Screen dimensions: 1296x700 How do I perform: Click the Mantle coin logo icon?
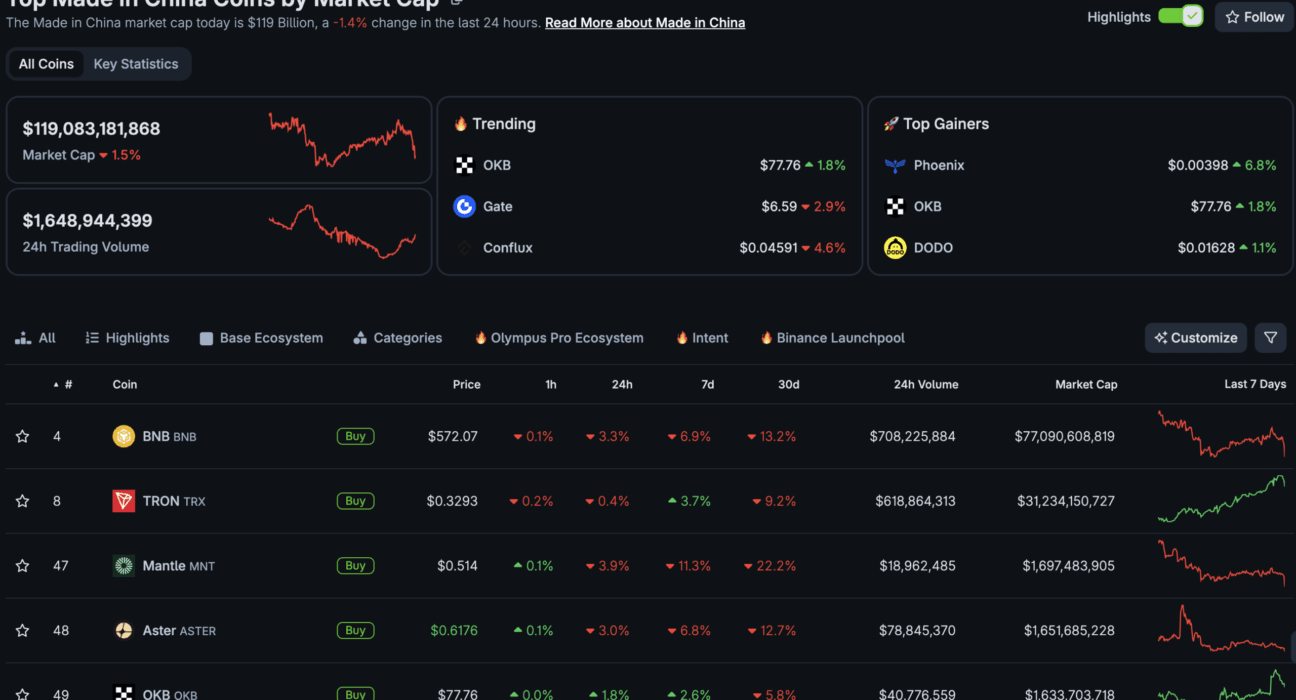123,566
